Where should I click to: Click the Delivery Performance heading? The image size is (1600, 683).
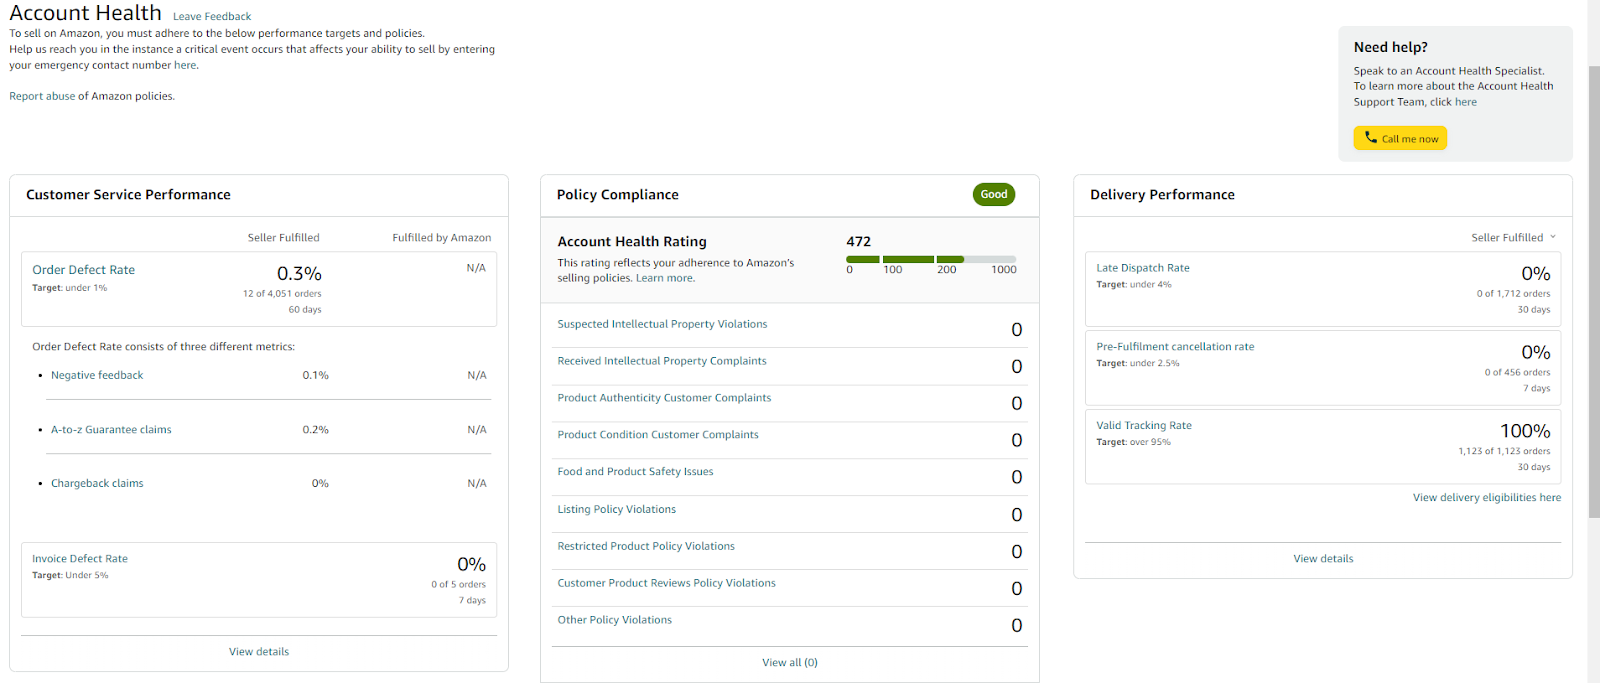tap(1162, 195)
